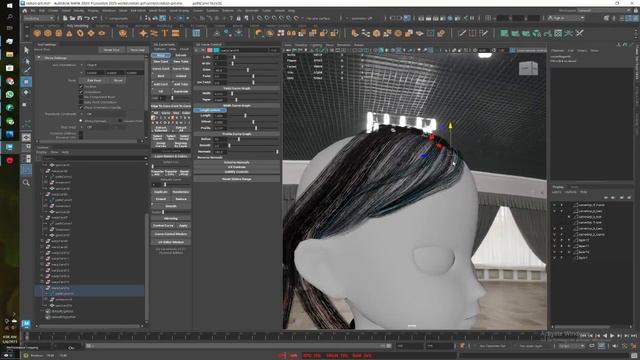Viewport: 640px width, 360px height.
Task: Click the Save scene icon on the status line
Action: click(x=80, y=18)
